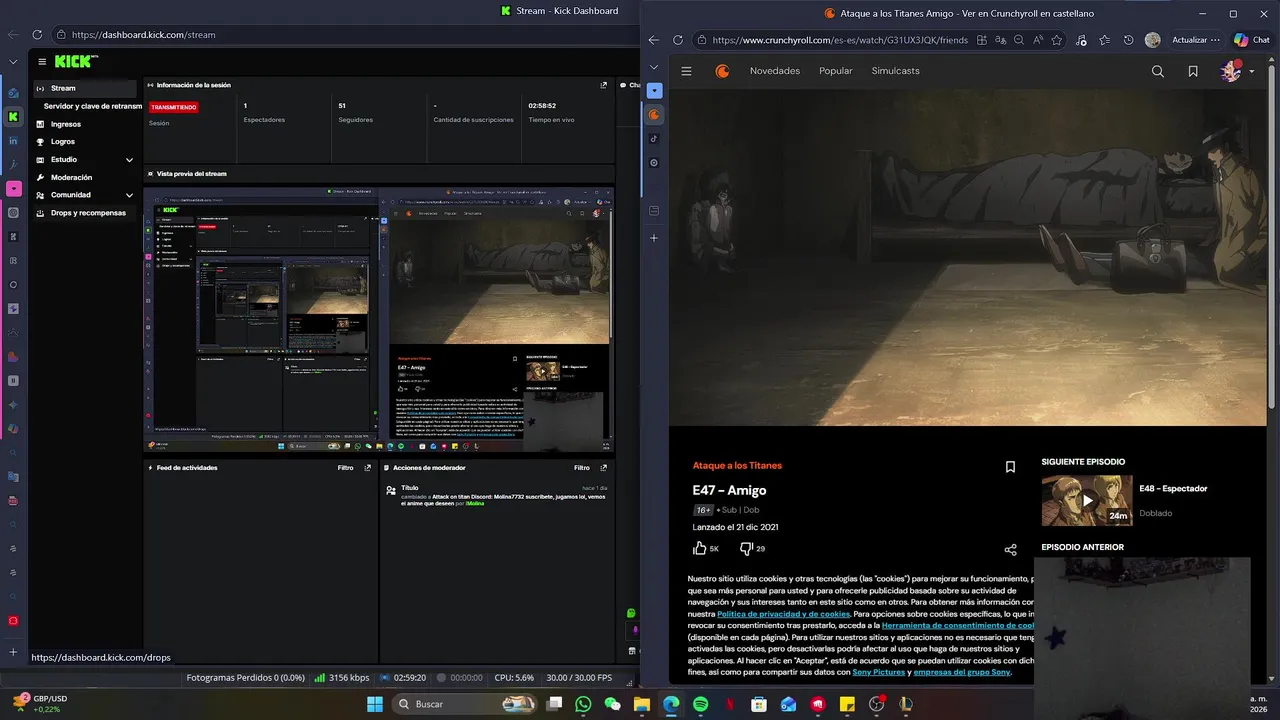
Task: Pop out the Feed de actividades panel
Action: pyautogui.click(x=367, y=467)
